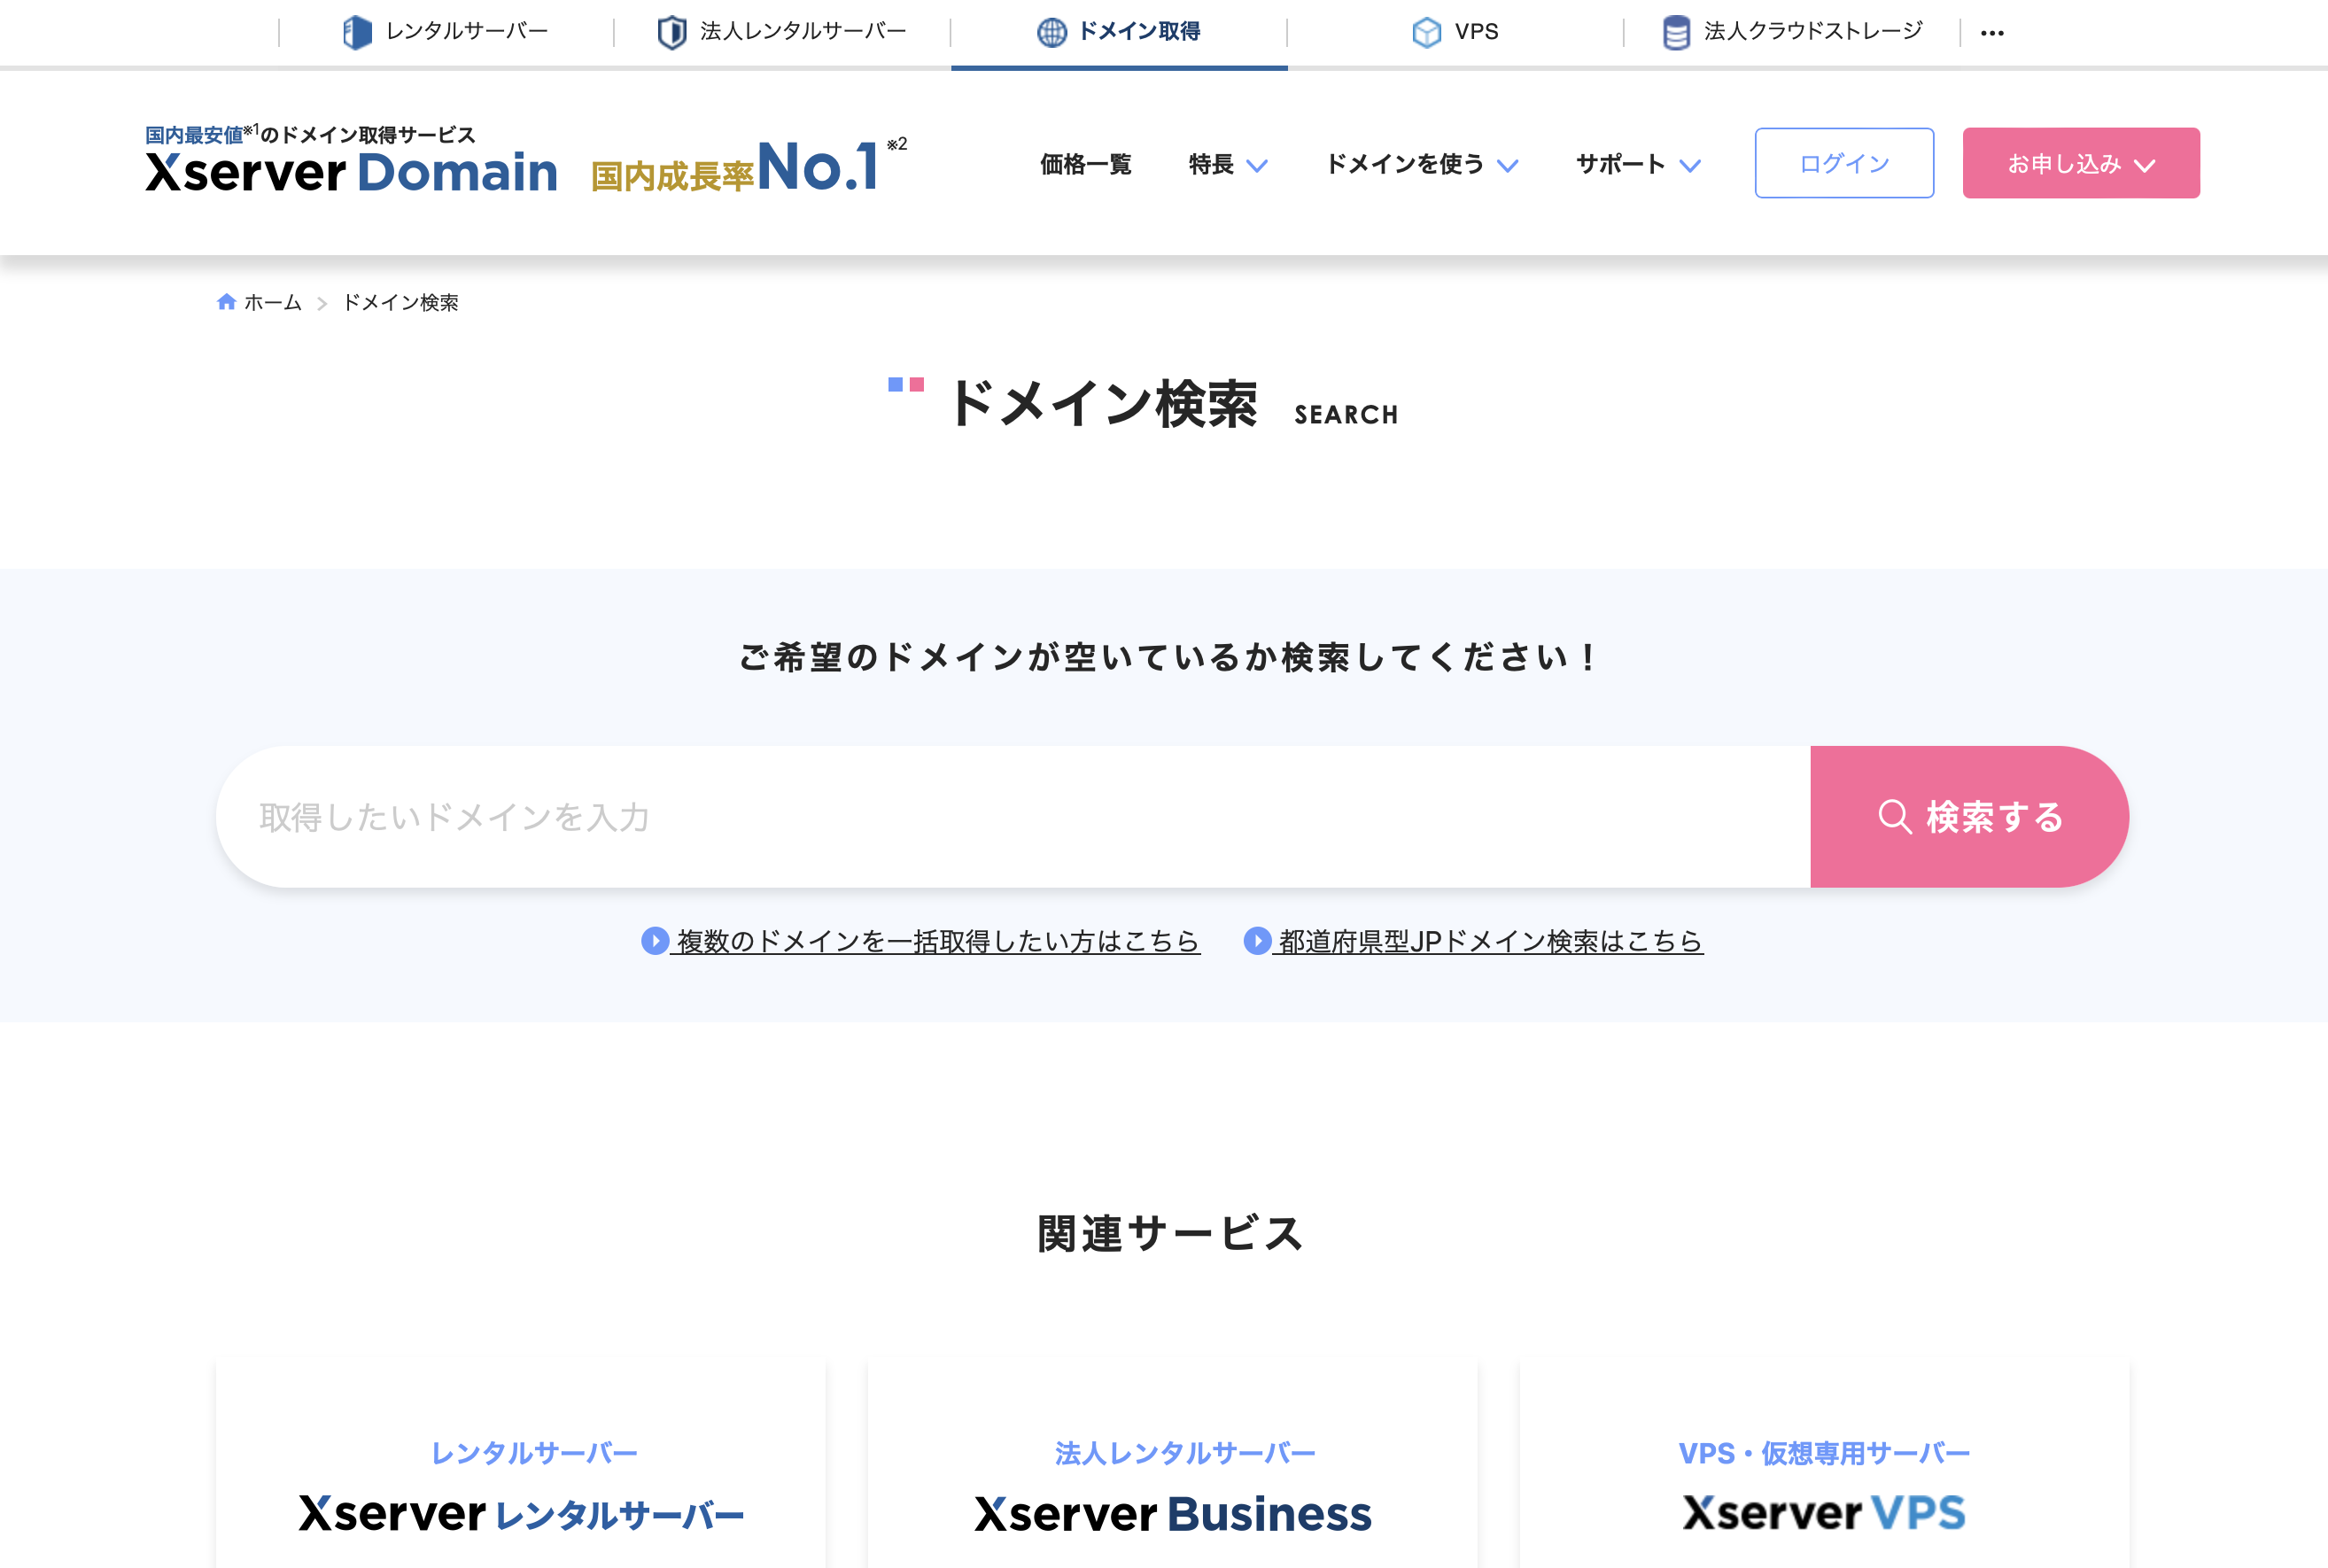Click the arrow icon beside 複数のドメイン link
The height and width of the screenshot is (1568, 2328).
click(x=655, y=941)
